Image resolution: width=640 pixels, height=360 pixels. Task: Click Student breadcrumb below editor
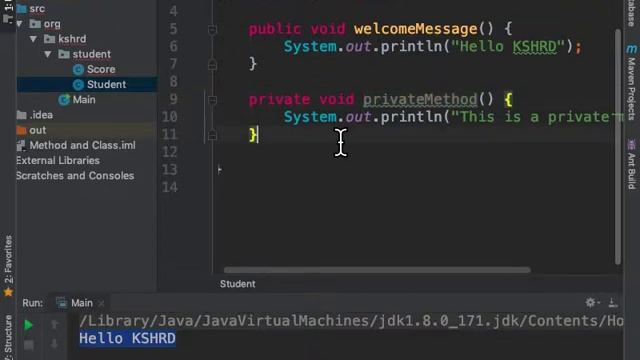pos(238,284)
